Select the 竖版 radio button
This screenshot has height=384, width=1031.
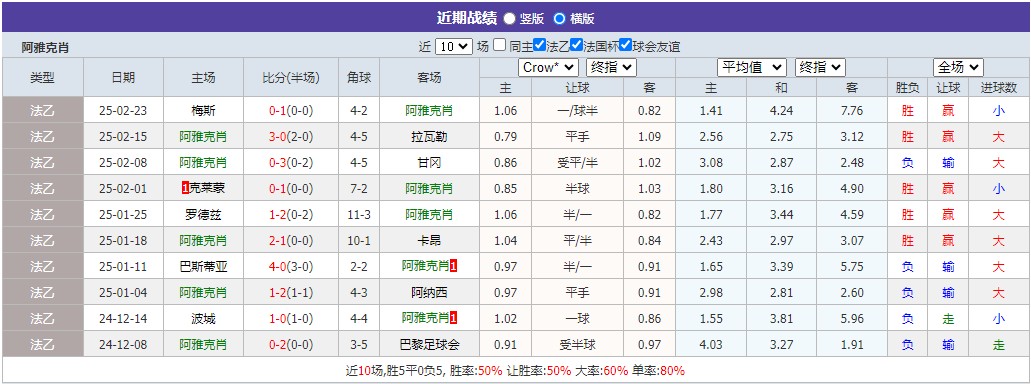click(x=510, y=18)
